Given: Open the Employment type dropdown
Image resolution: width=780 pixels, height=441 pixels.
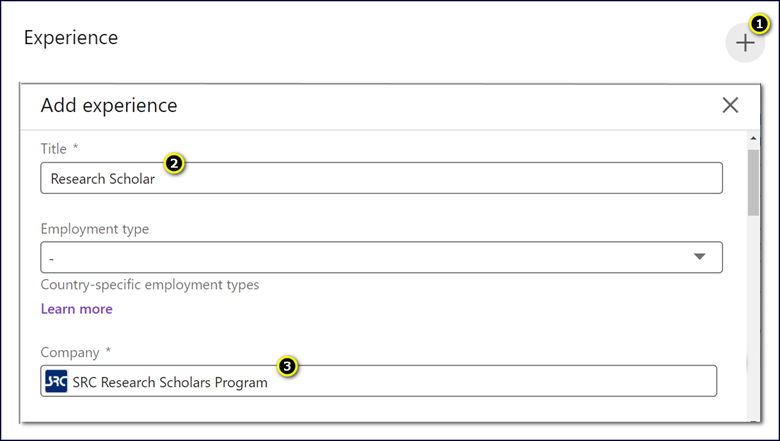Looking at the screenshot, I should tap(381, 257).
